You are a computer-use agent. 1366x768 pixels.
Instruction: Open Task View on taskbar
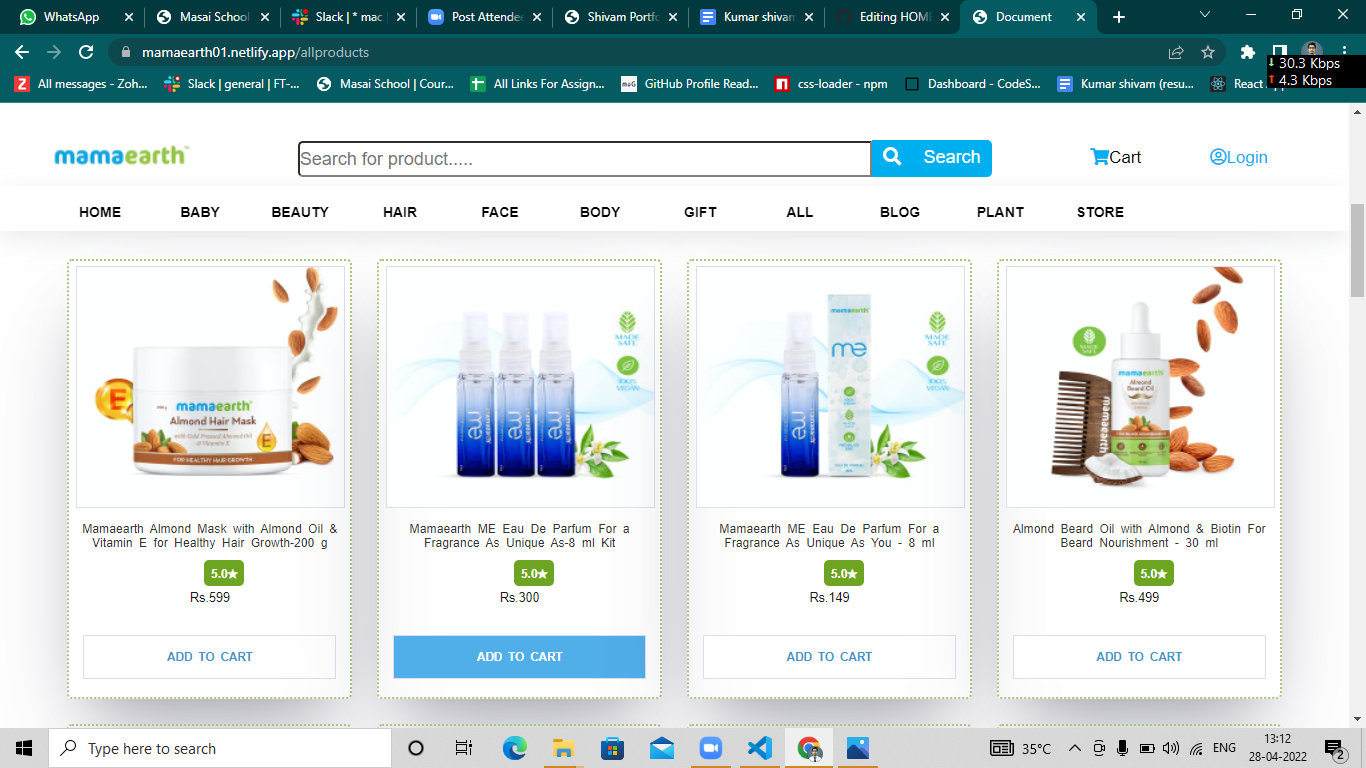(x=464, y=748)
